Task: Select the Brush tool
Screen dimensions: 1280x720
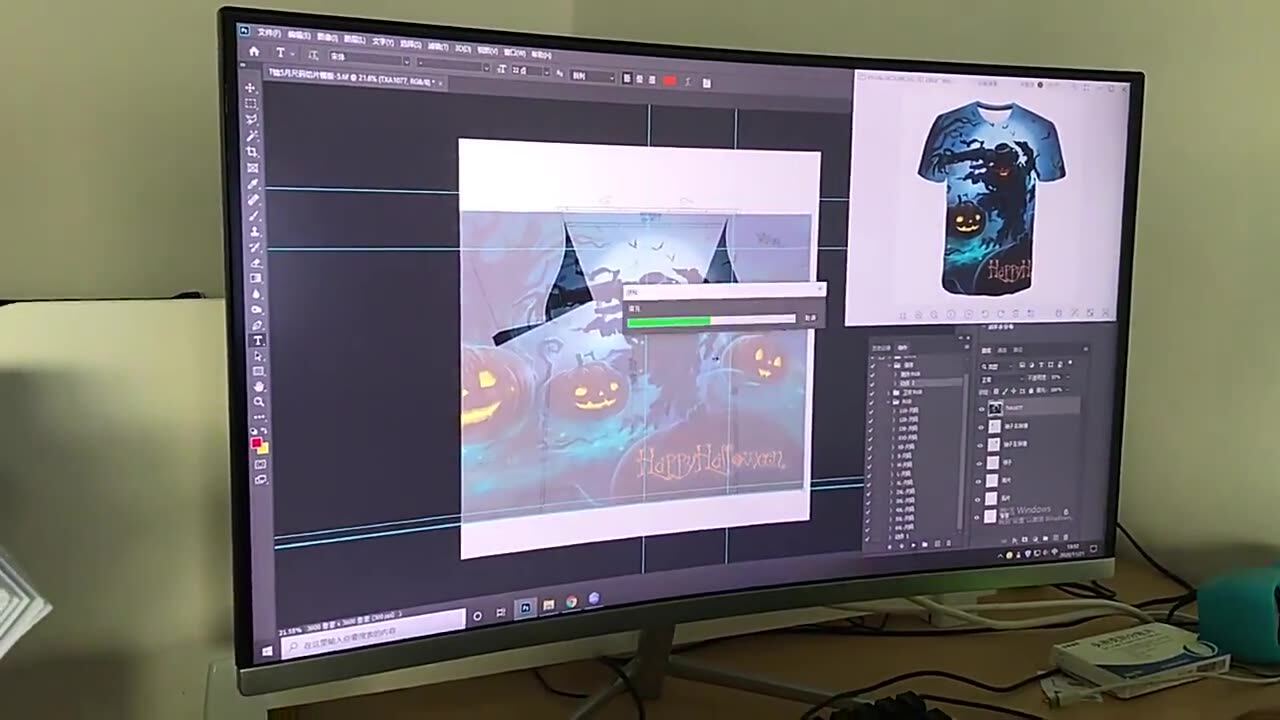Action: pyautogui.click(x=254, y=215)
